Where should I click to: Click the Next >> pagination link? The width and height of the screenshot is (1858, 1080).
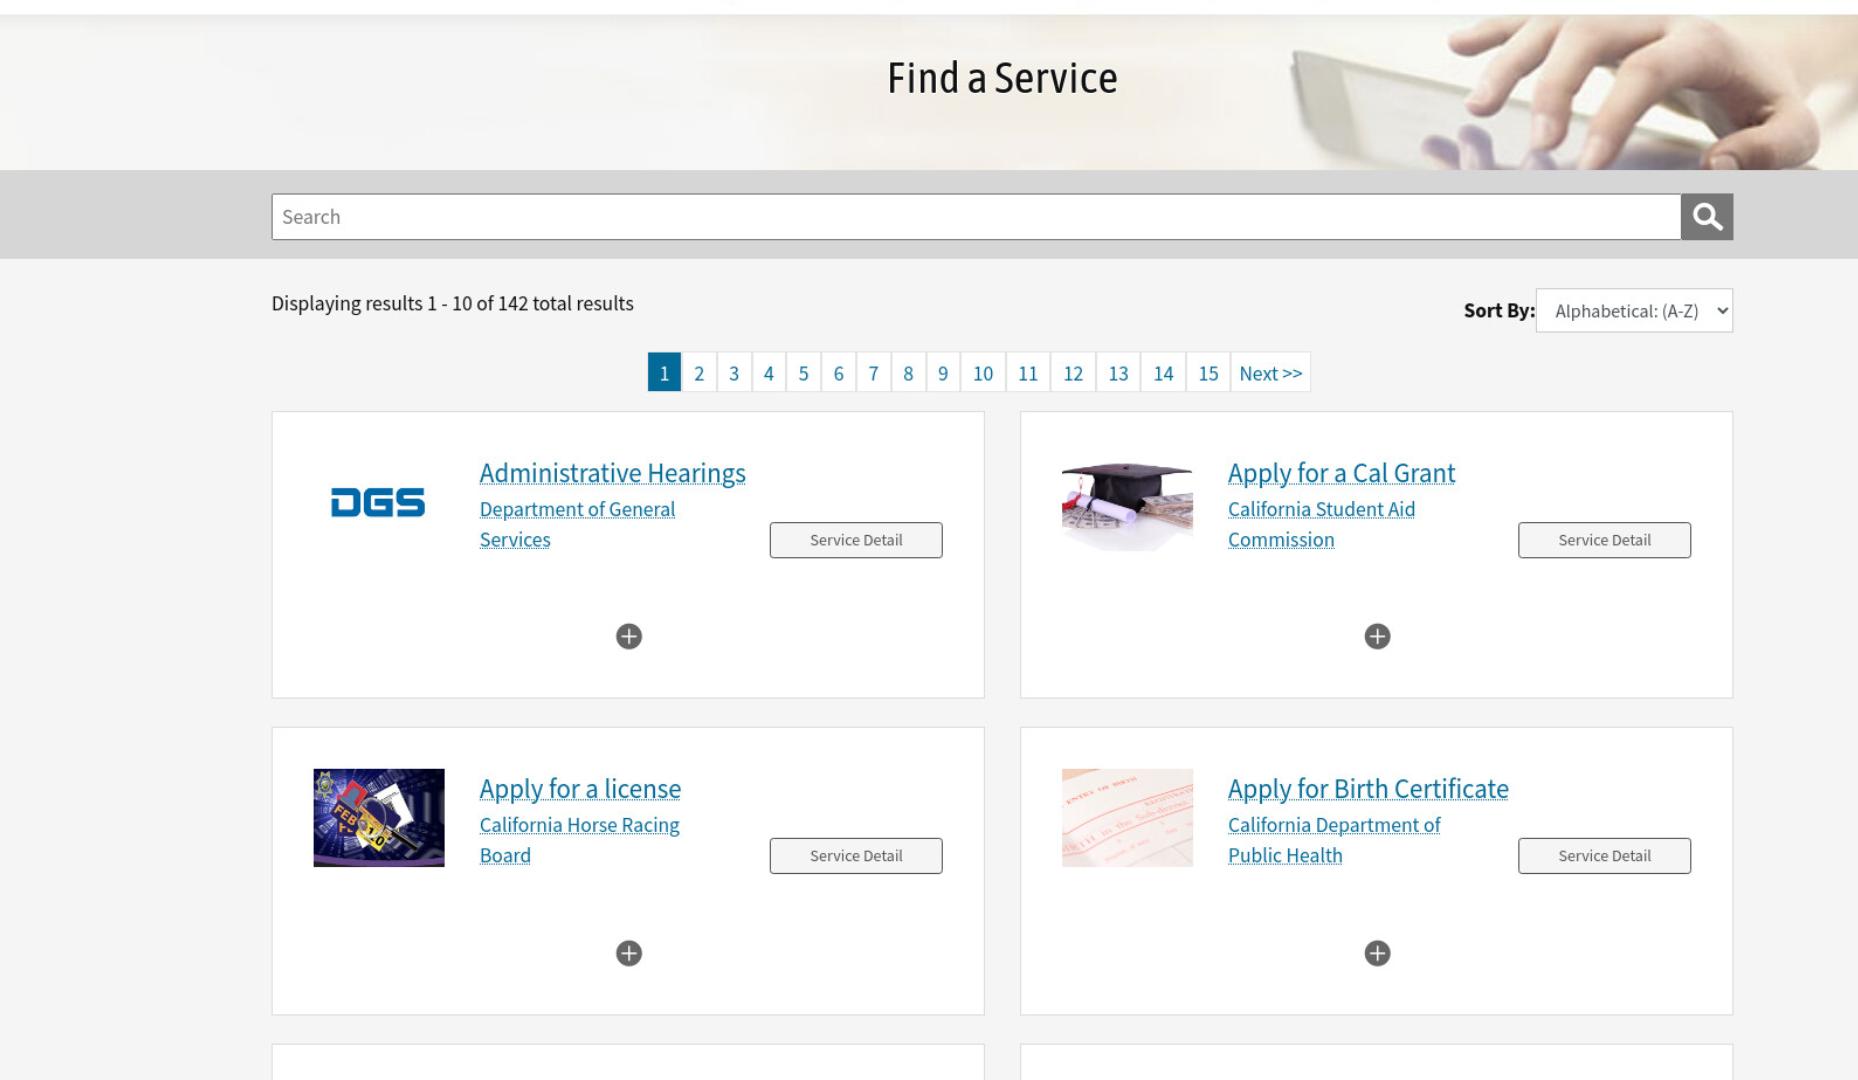coord(1270,373)
